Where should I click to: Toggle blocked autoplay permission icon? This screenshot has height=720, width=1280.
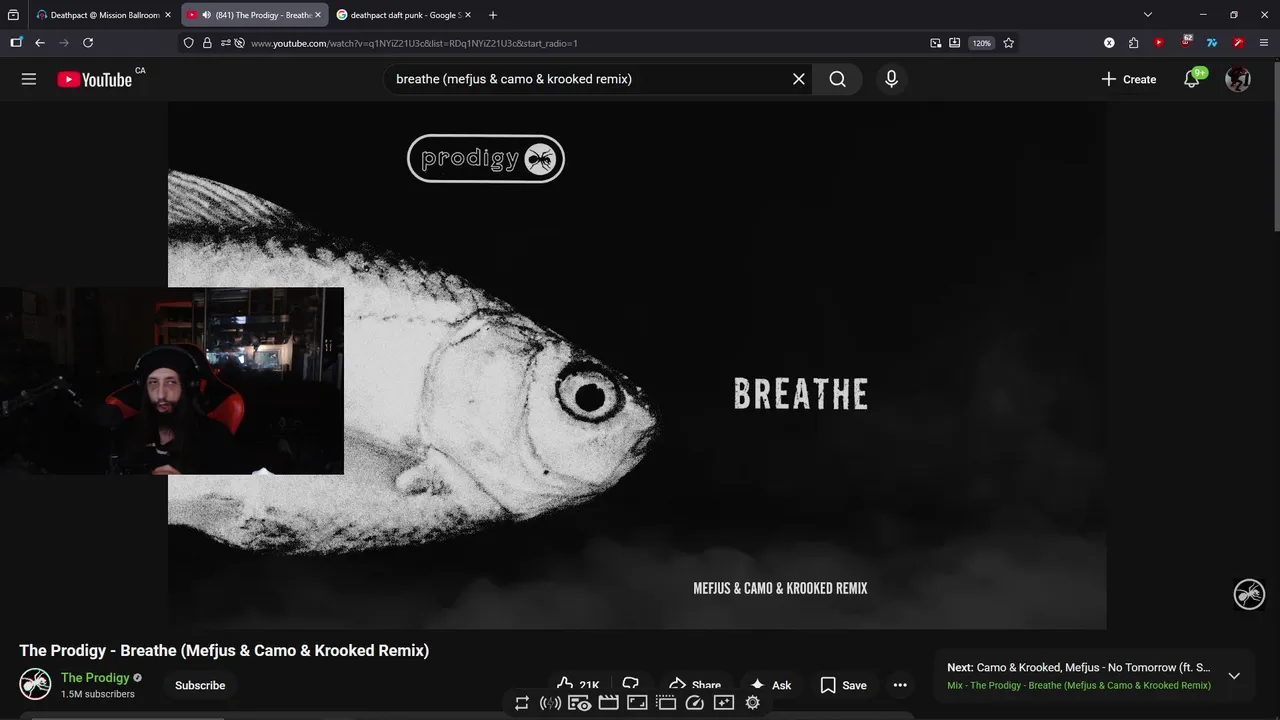(240, 43)
